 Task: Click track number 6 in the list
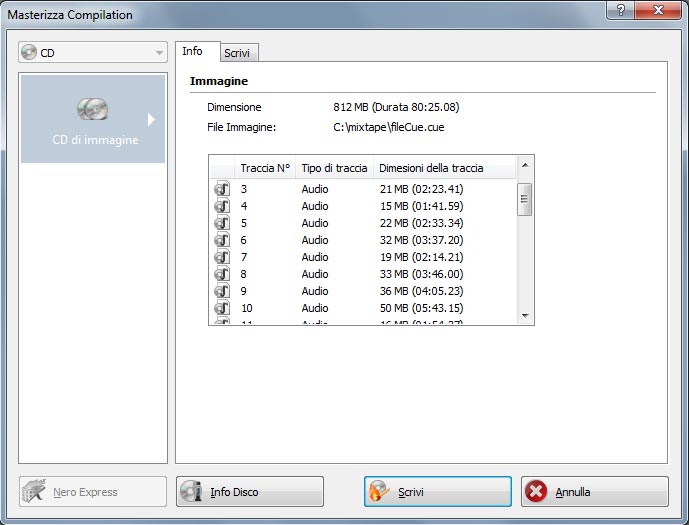244,240
